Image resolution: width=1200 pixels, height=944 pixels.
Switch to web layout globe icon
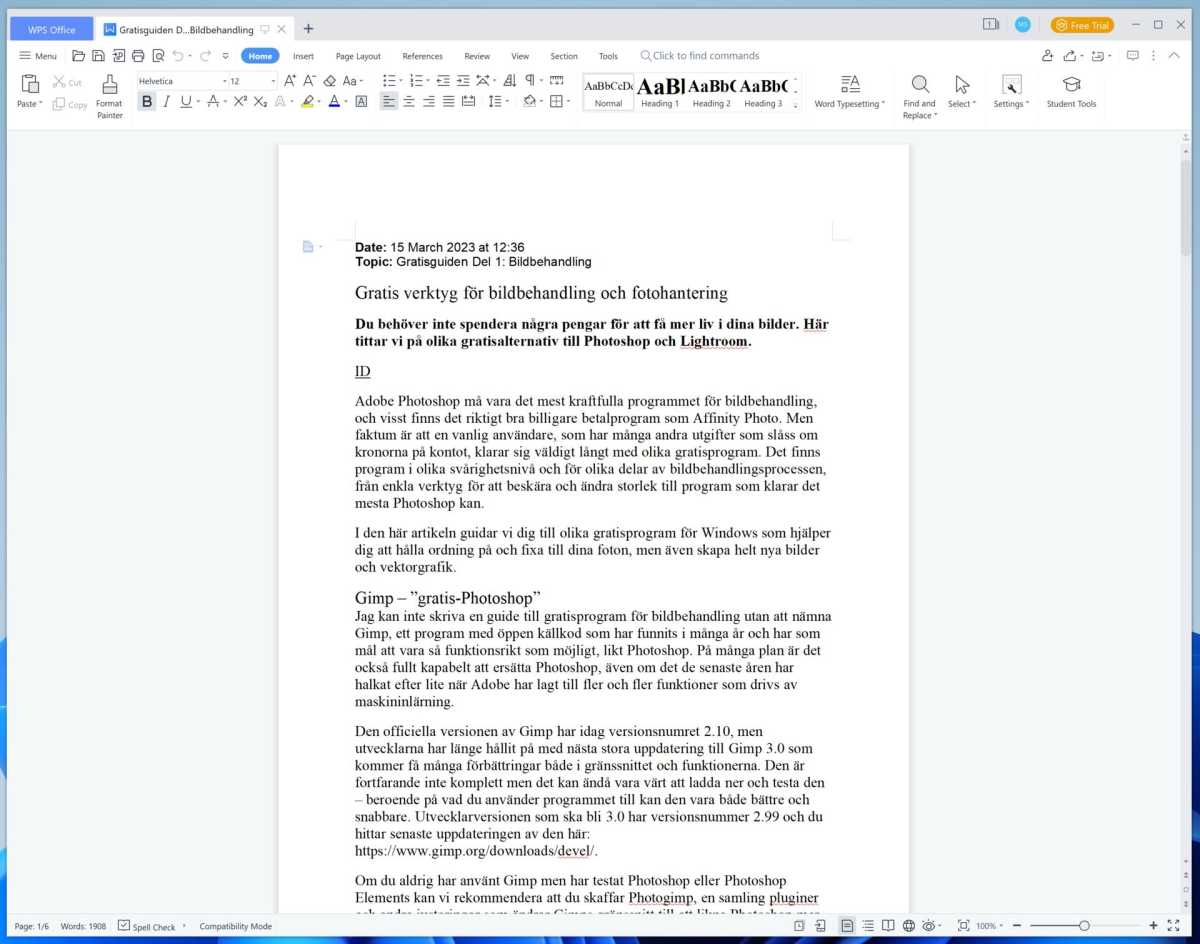point(908,926)
